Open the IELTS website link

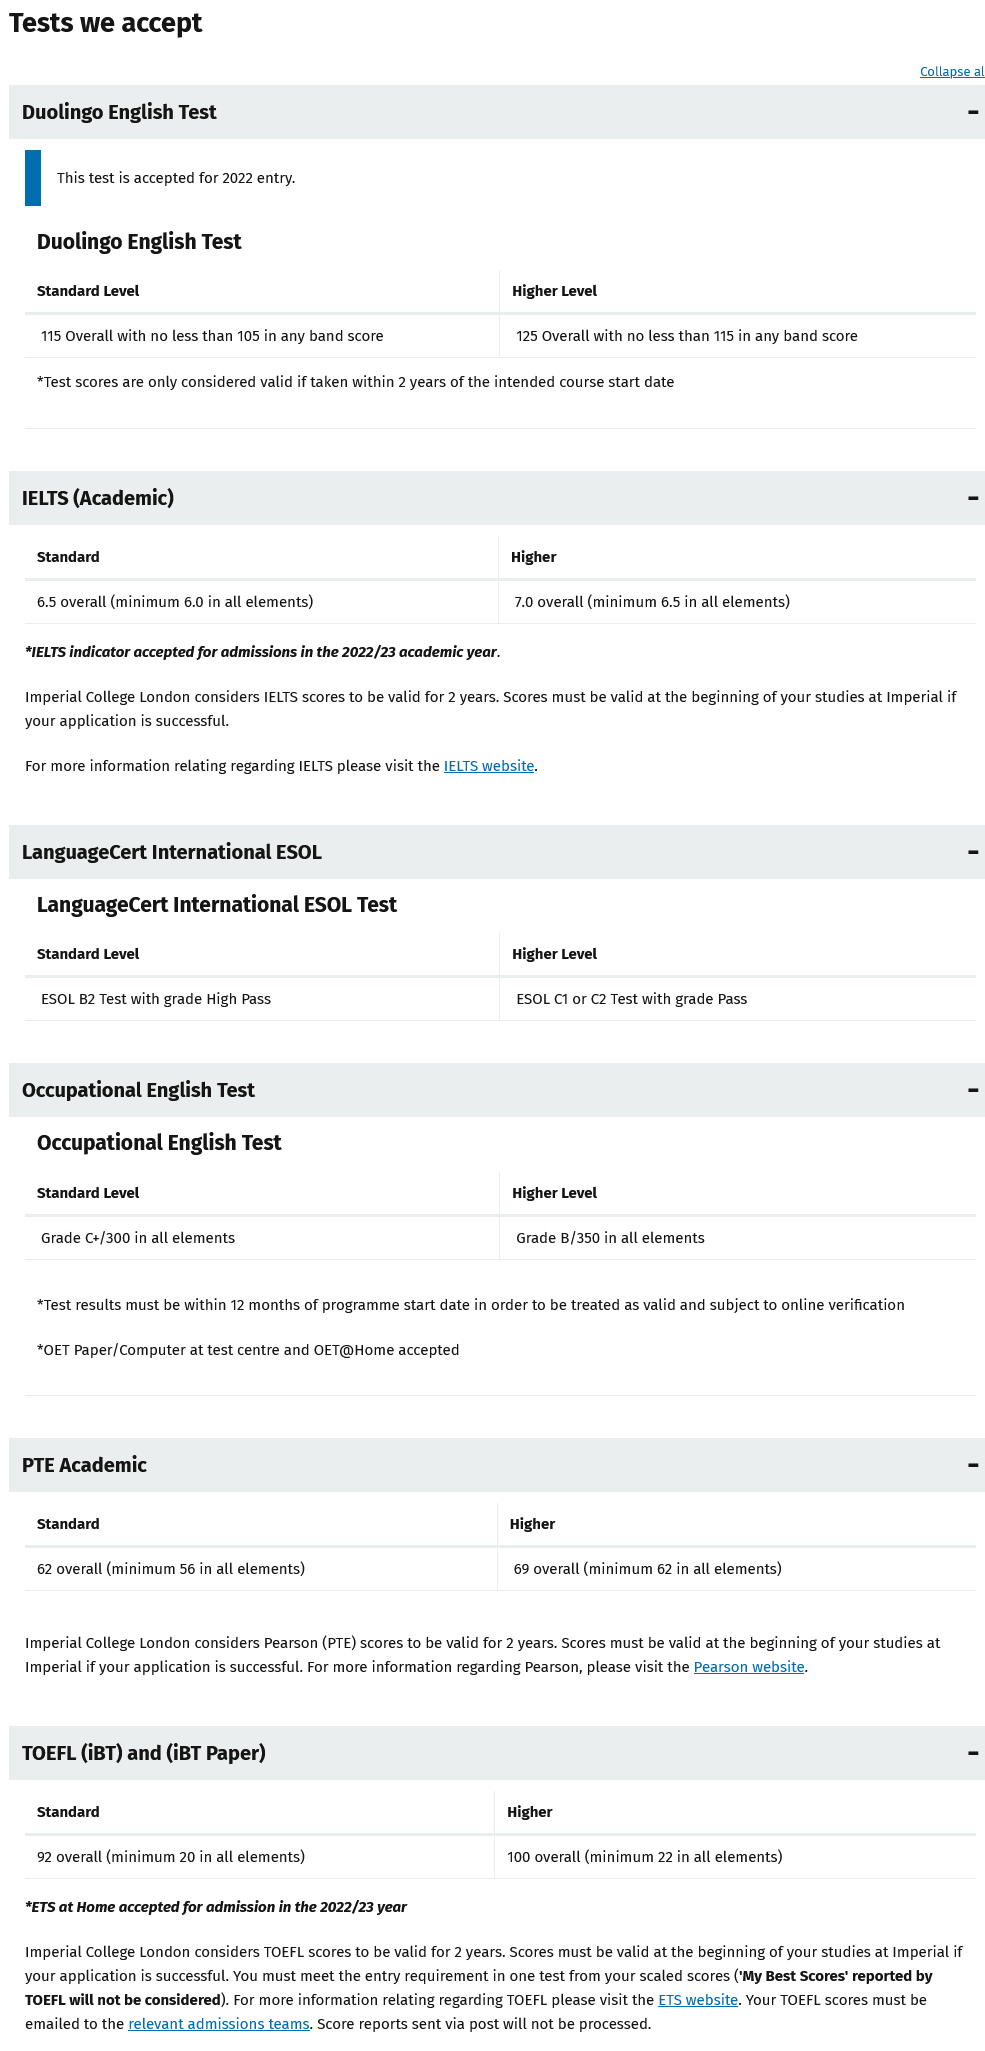[489, 766]
